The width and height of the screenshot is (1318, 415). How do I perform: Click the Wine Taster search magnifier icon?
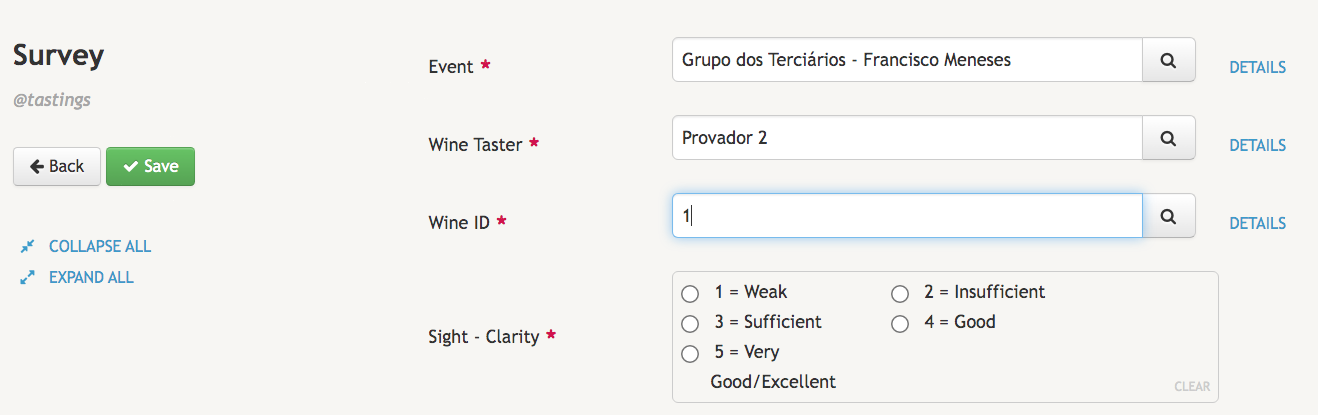click(x=1168, y=138)
